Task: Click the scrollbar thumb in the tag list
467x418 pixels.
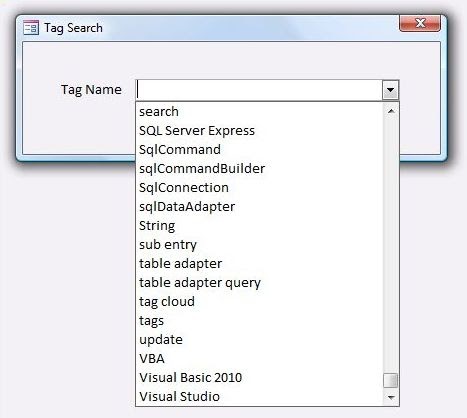Action: coord(391,380)
